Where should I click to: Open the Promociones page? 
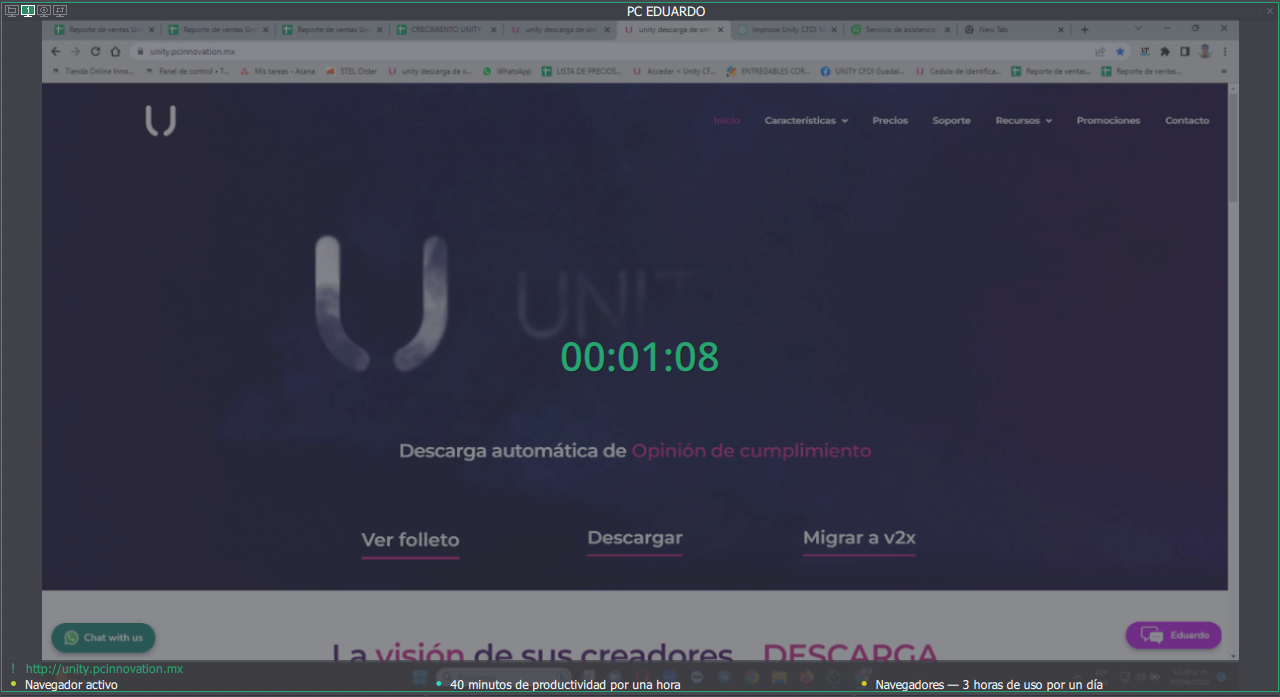(1108, 120)
